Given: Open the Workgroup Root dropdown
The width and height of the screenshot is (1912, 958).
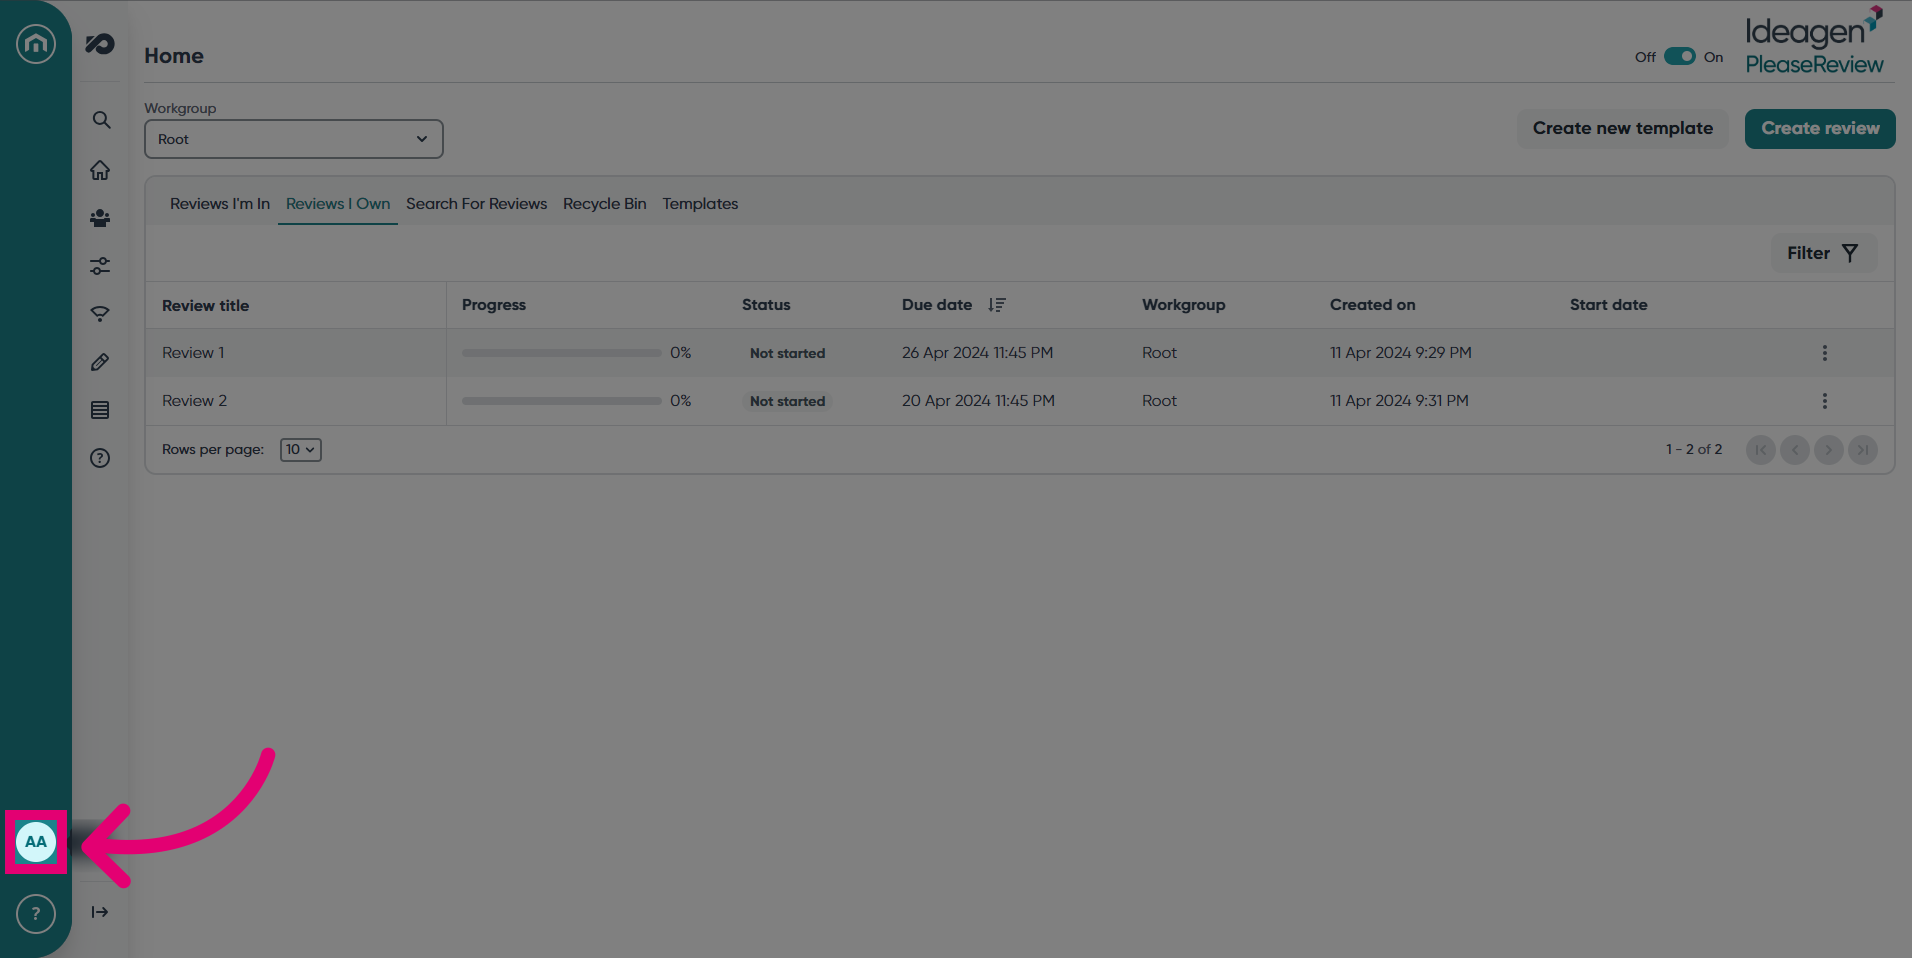Looking at the screenshot, I should tap(294, 139).
